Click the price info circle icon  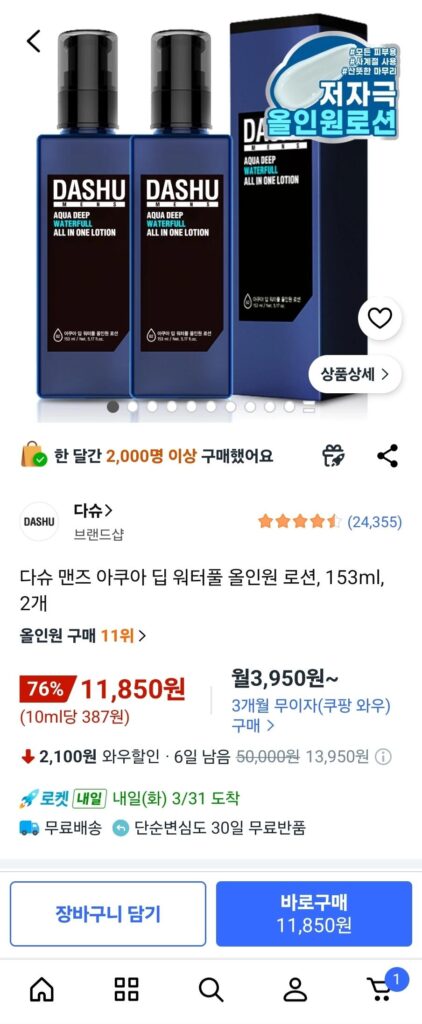click(x=383, y=757)
